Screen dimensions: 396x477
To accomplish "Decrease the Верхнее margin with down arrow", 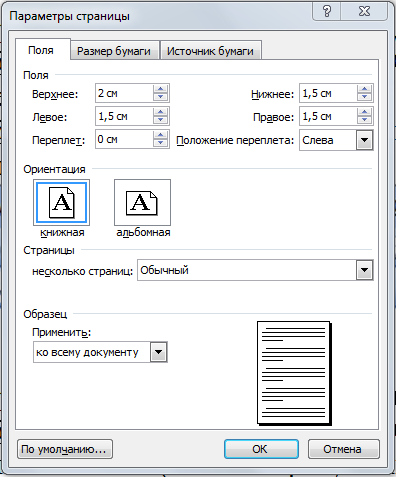I will coord(161,97).
